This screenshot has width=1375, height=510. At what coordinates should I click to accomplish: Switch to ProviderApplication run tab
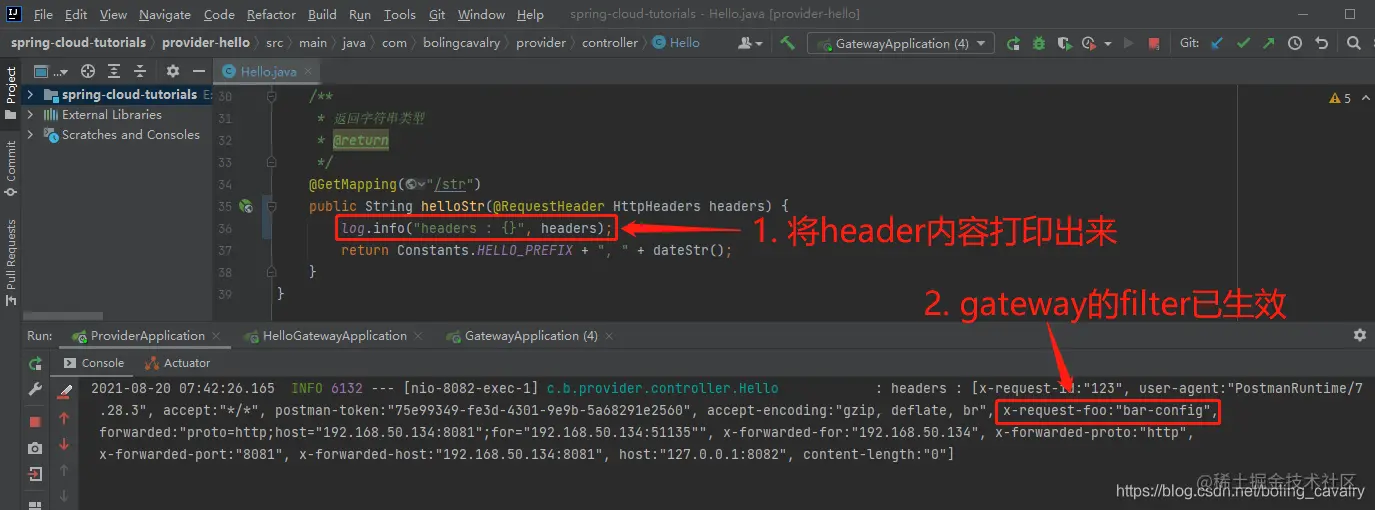[147, 336]
